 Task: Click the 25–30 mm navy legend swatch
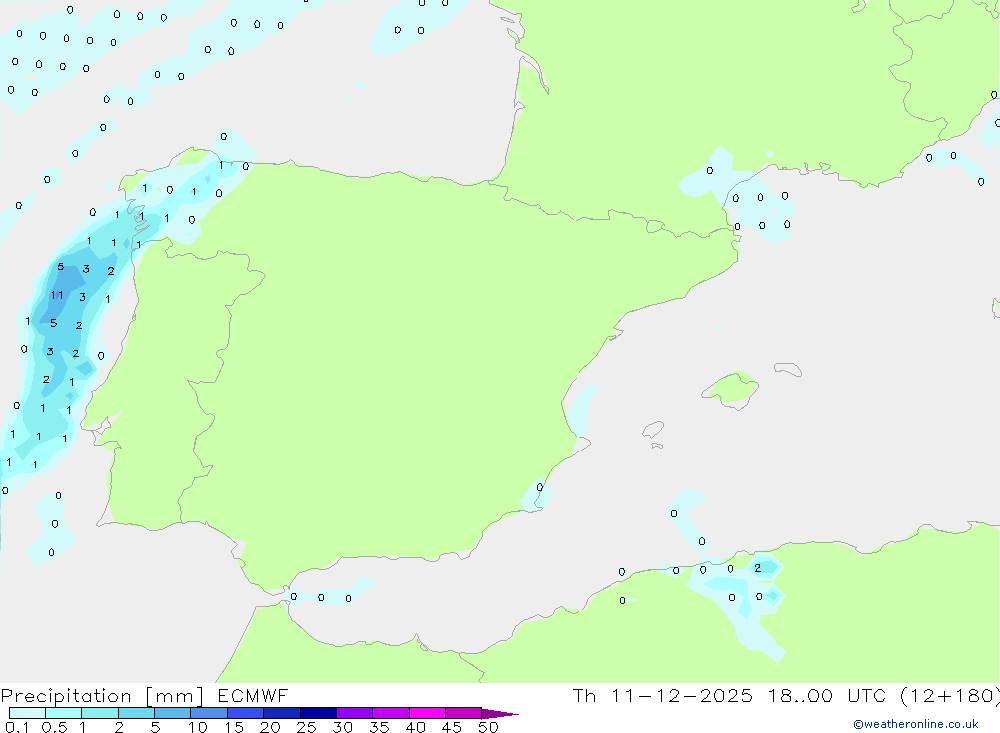[x=318, y=713]
